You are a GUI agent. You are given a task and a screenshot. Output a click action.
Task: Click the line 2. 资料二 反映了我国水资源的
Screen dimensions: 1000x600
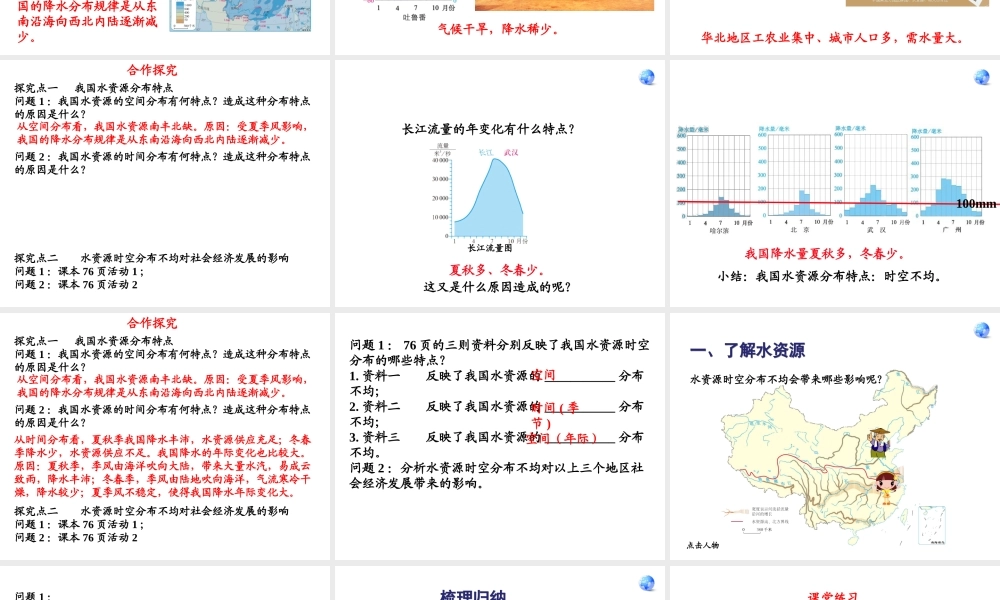point(445,406)
